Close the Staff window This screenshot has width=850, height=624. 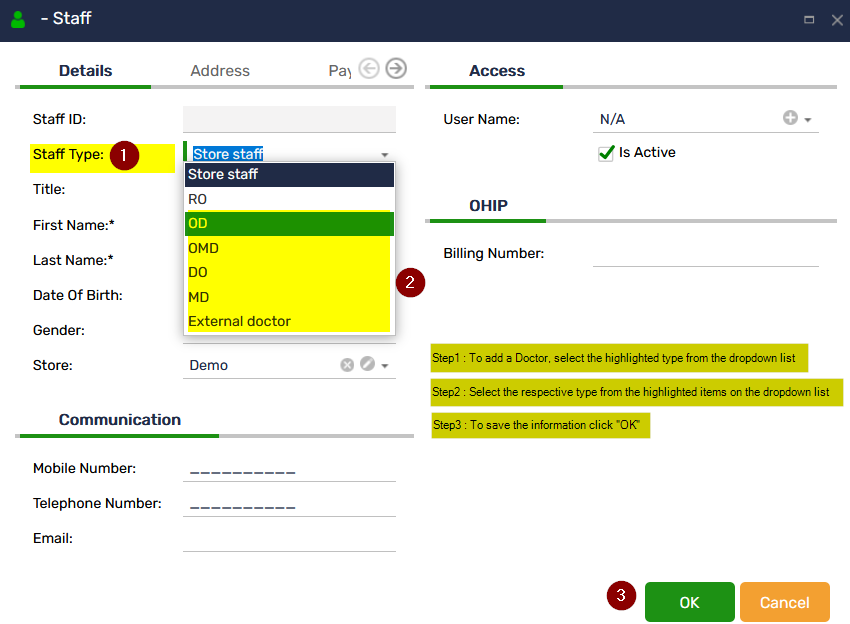pyautogui.click(x=836, y=19)
